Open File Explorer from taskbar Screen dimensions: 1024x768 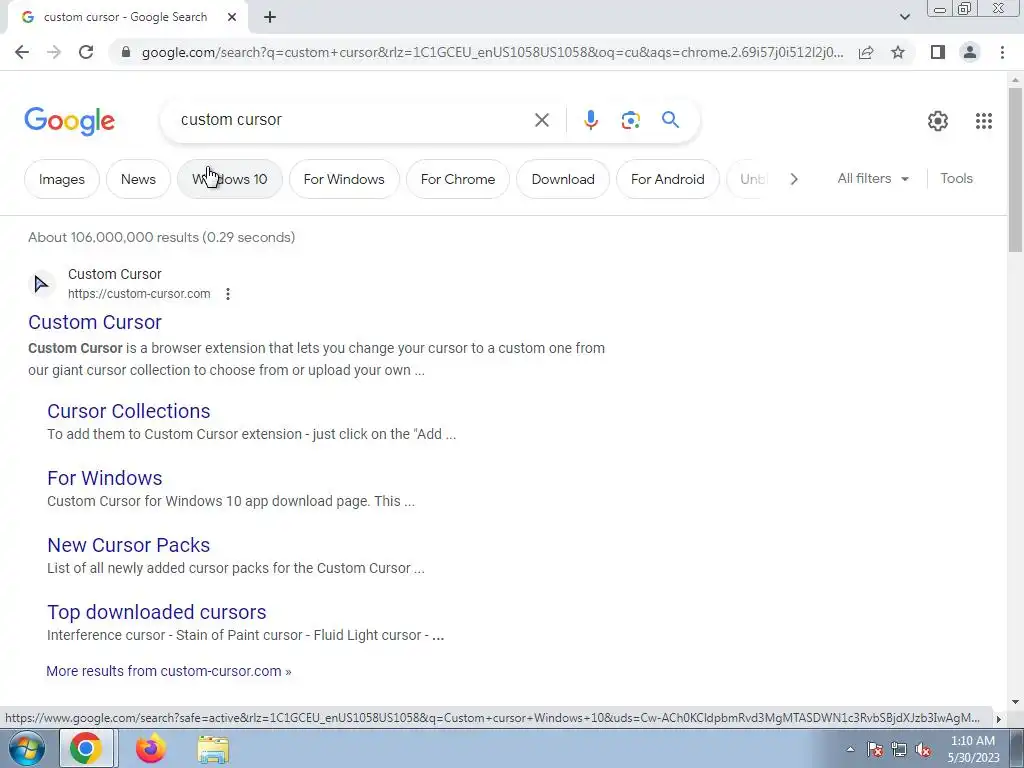(213, 749)
